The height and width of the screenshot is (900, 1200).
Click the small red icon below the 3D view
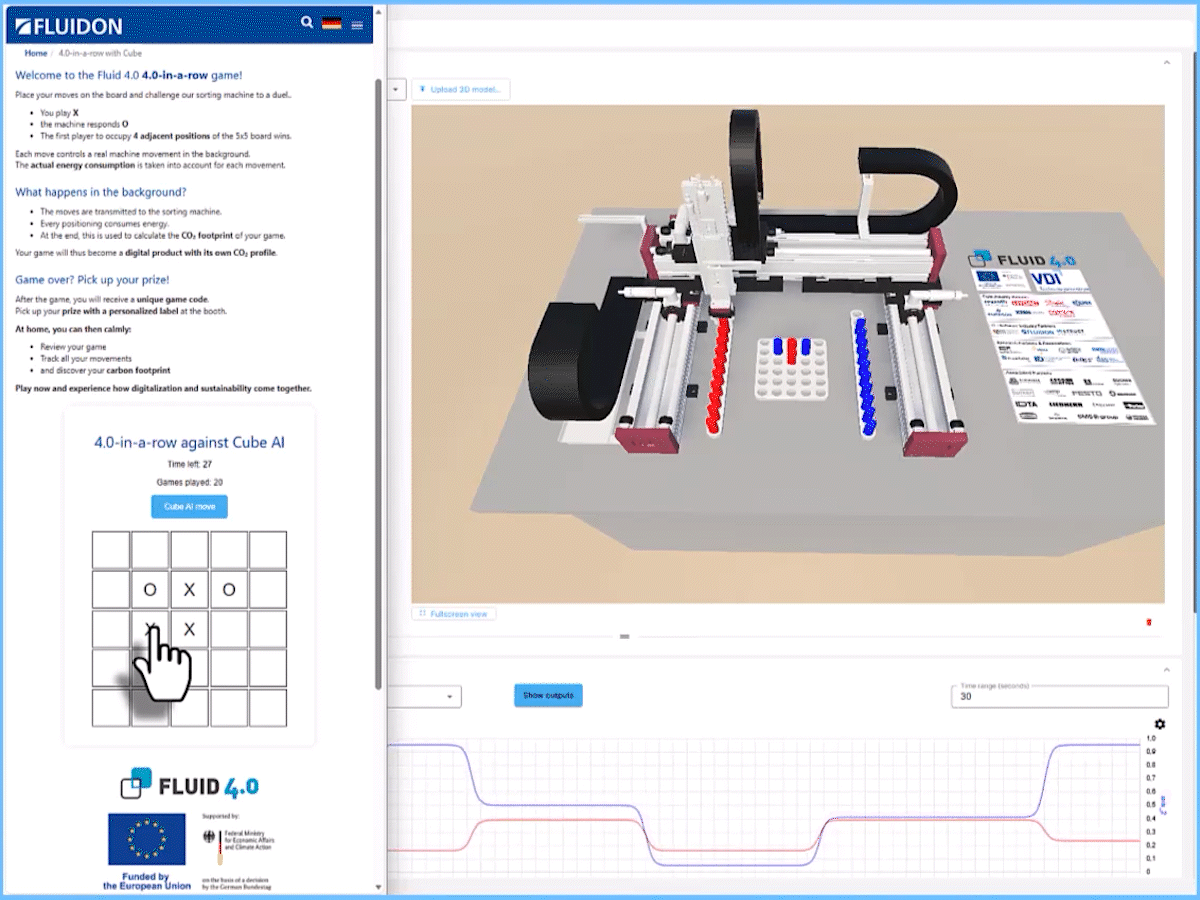tap(1148, 623)
